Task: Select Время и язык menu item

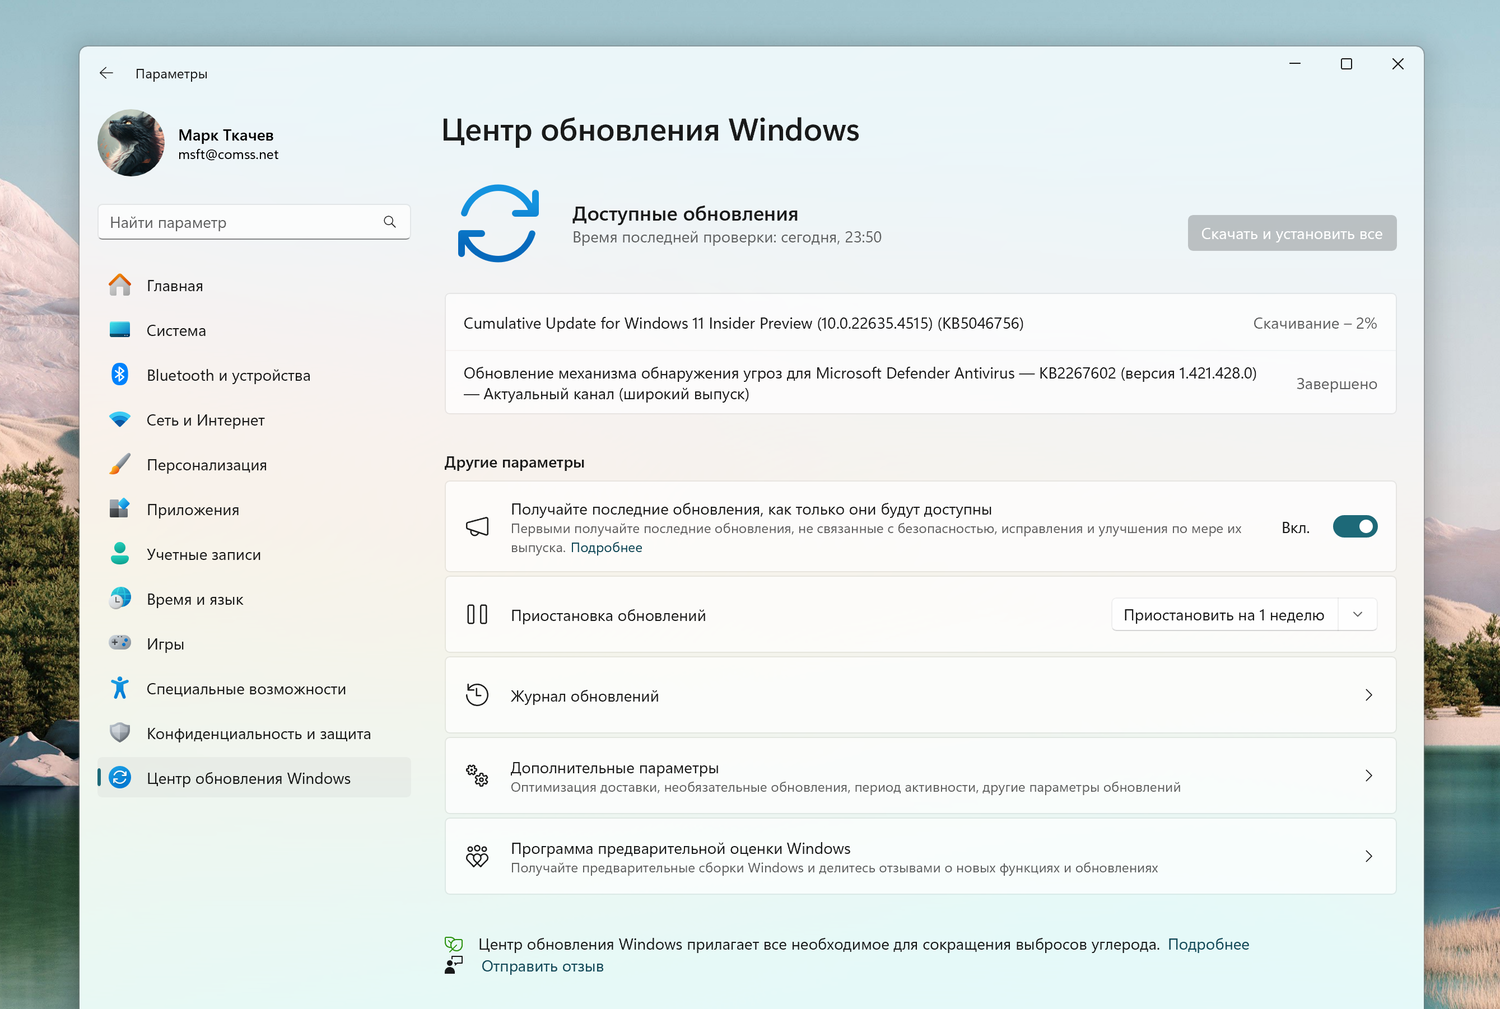Action: pos(195,600)
